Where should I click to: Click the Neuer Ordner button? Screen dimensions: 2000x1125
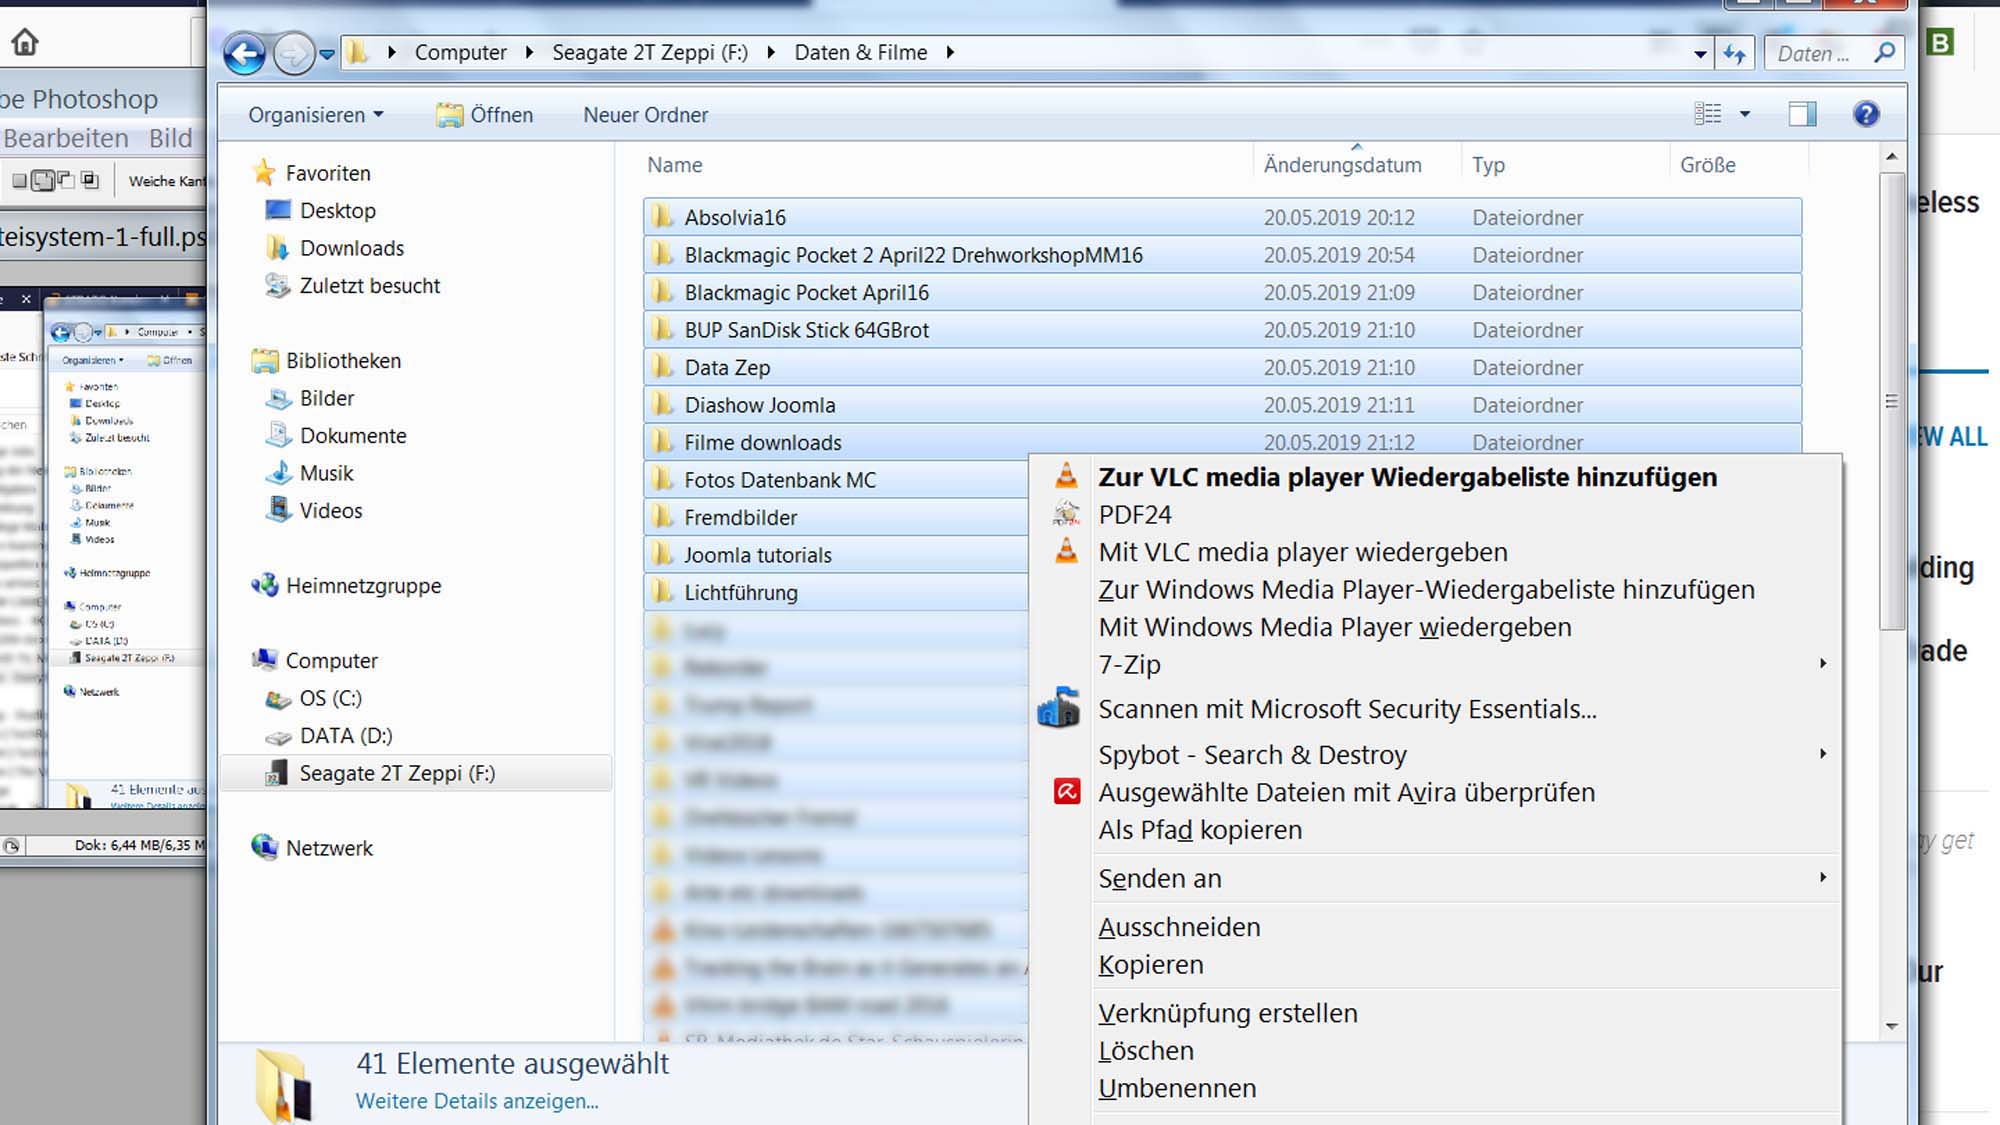(645, 115)
